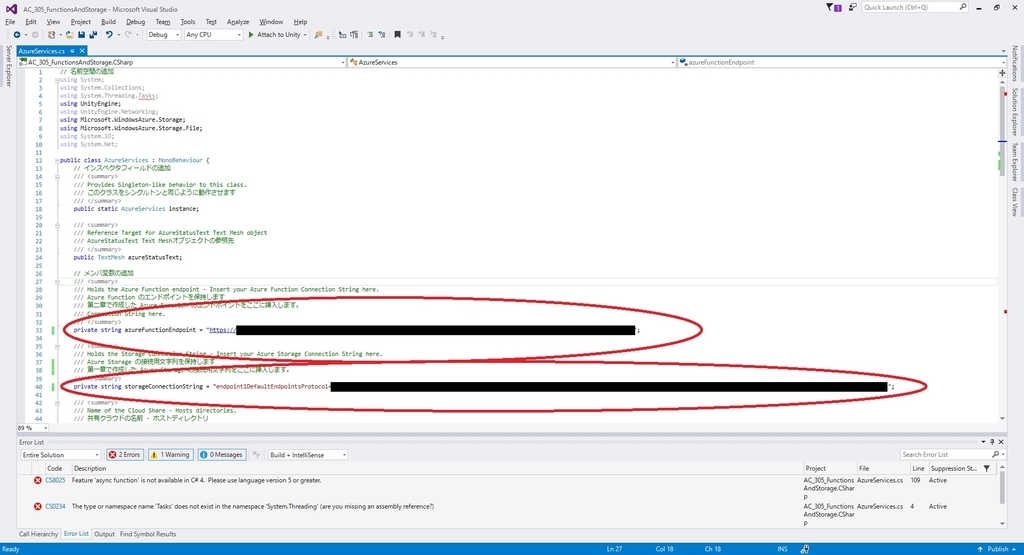The image size is (1024, 555).
Task: Click the error icon for CS8025 row
Action: point(37,480)
